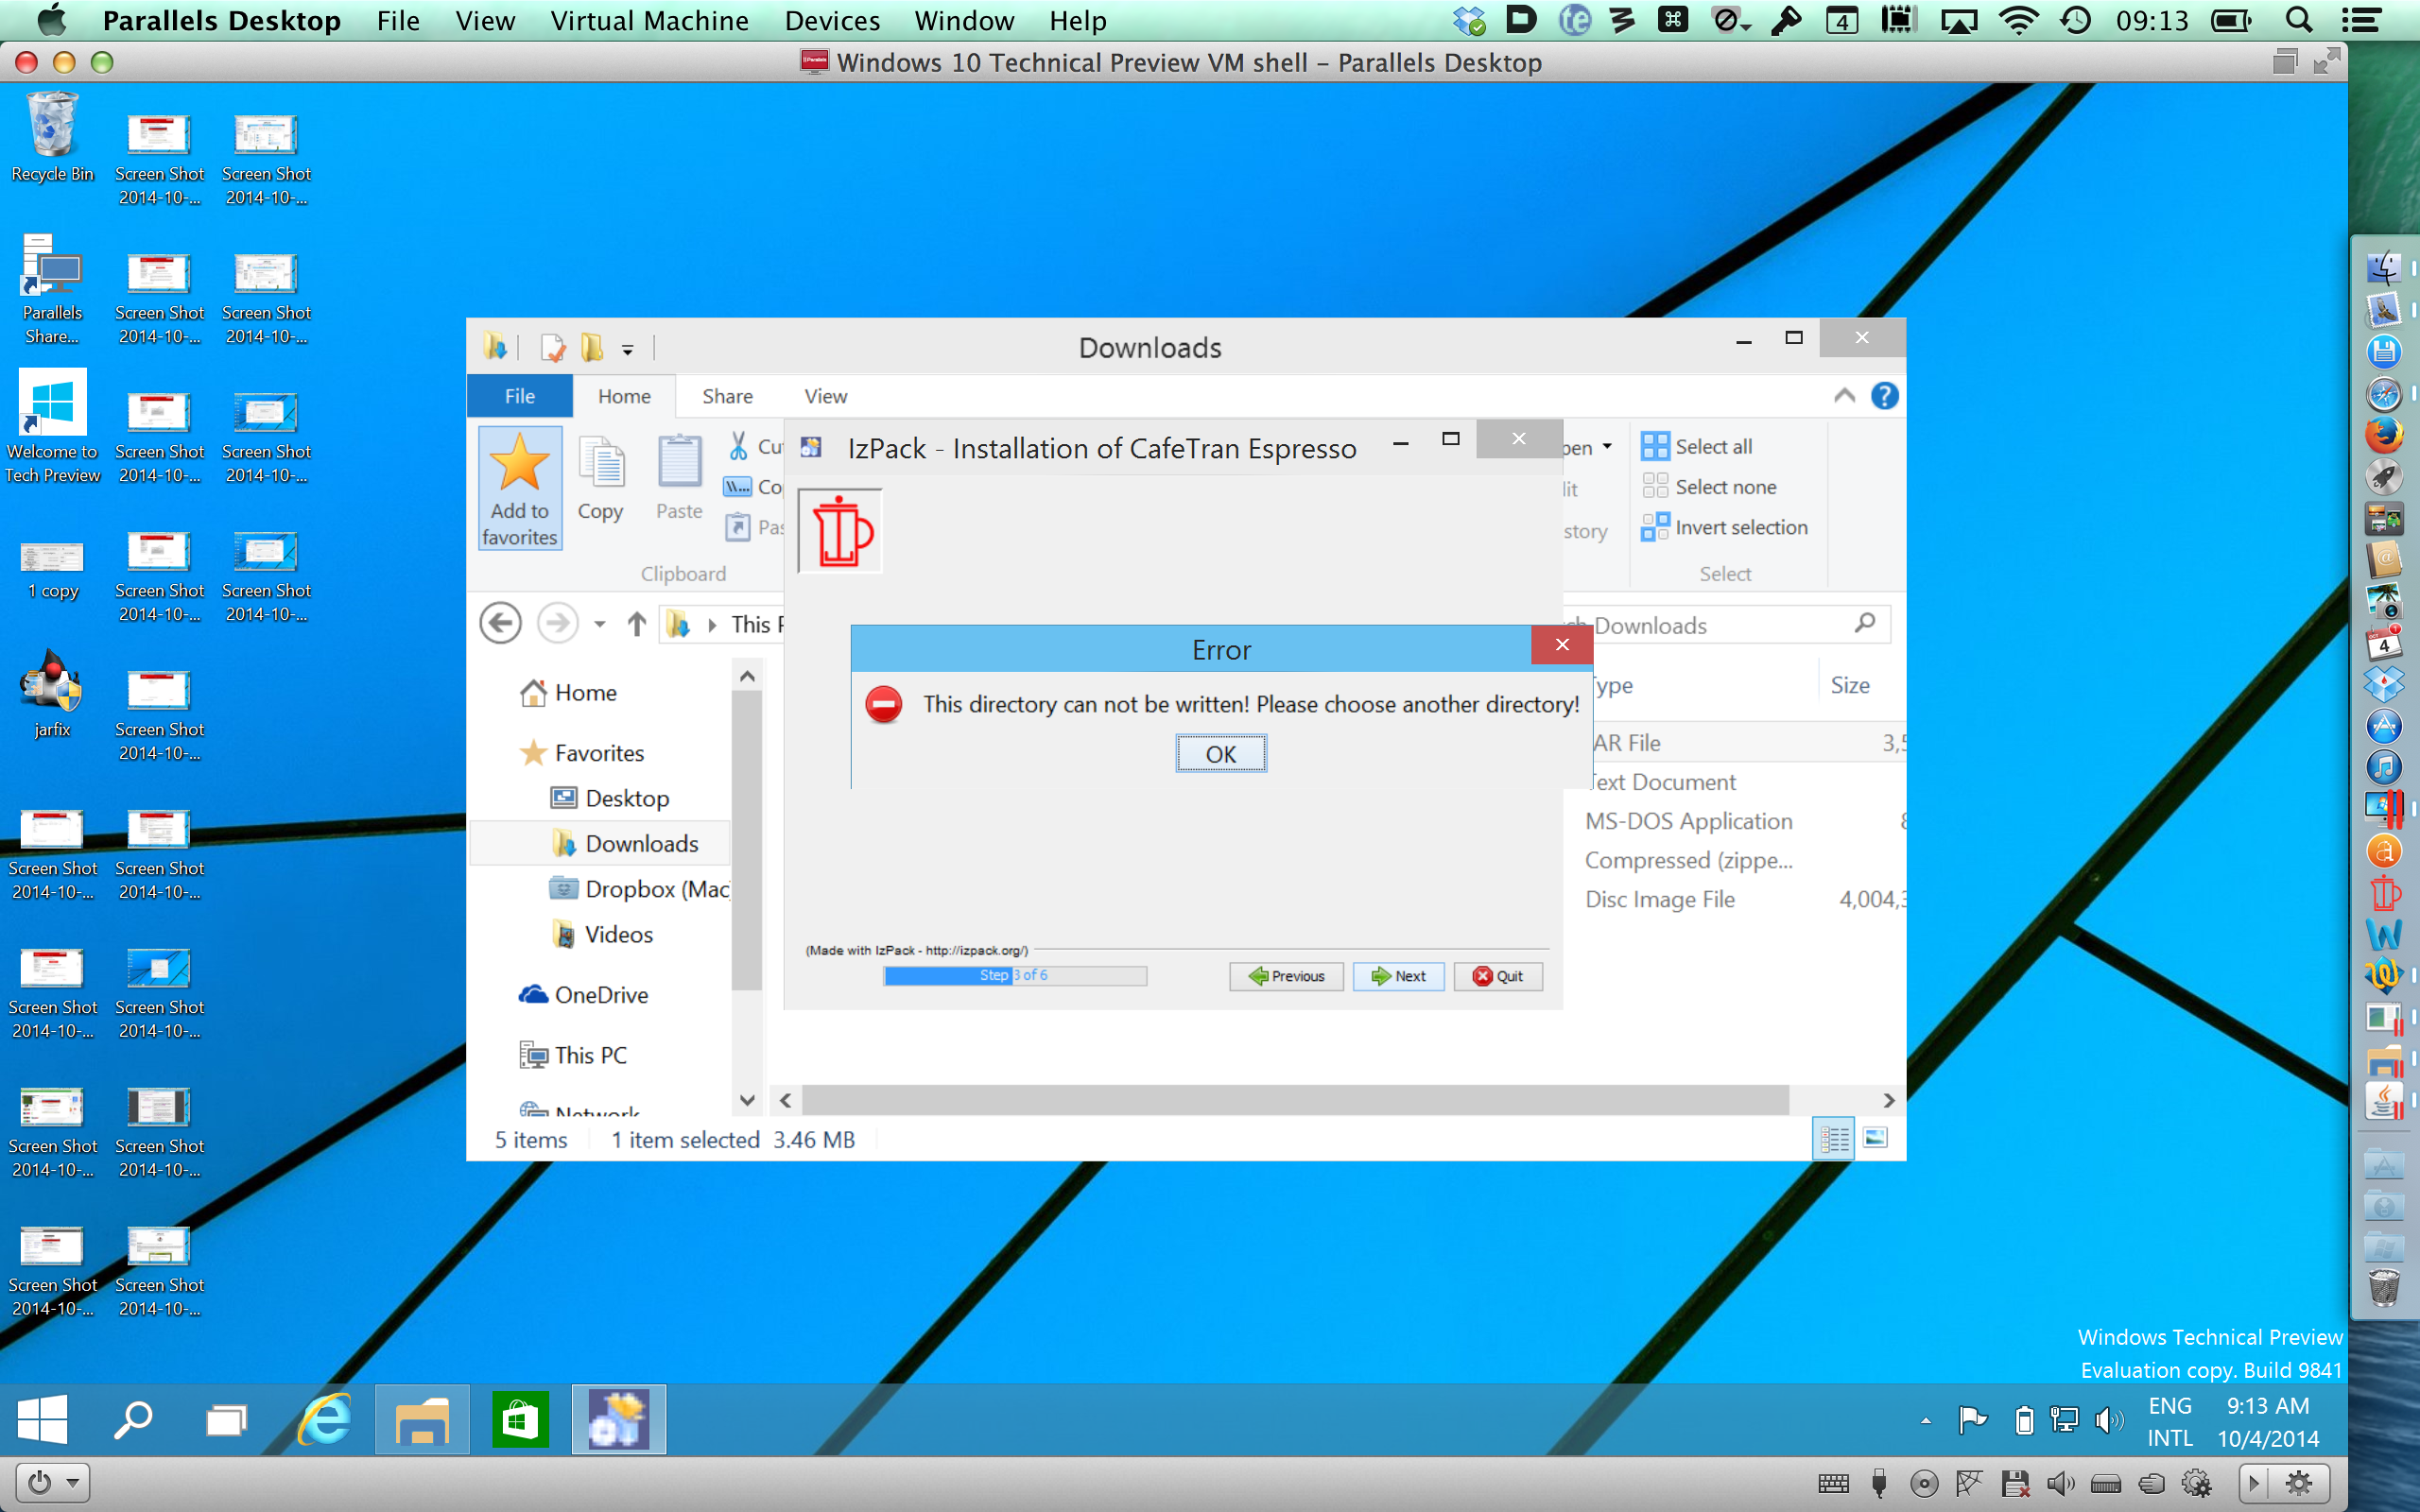Open Virtual Machine menu in menu bar
Viewport: 2420px width, 1512px height.
pos(649,20)
